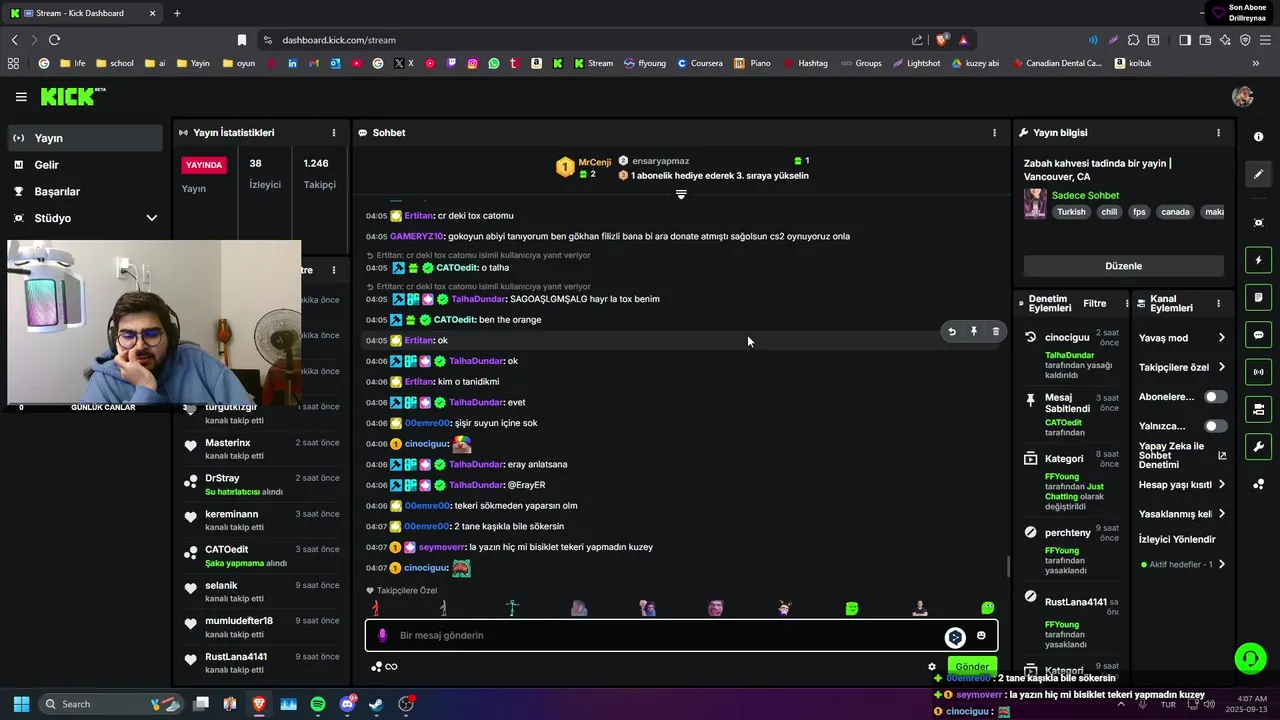Screen dimensions: 1280x720
Task: Collapse the gift leaderboard chevron
Action: [681, 194]
